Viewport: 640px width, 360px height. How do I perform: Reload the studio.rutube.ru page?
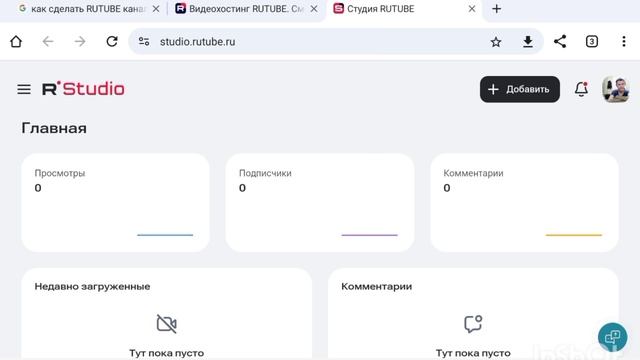(112, 42)
